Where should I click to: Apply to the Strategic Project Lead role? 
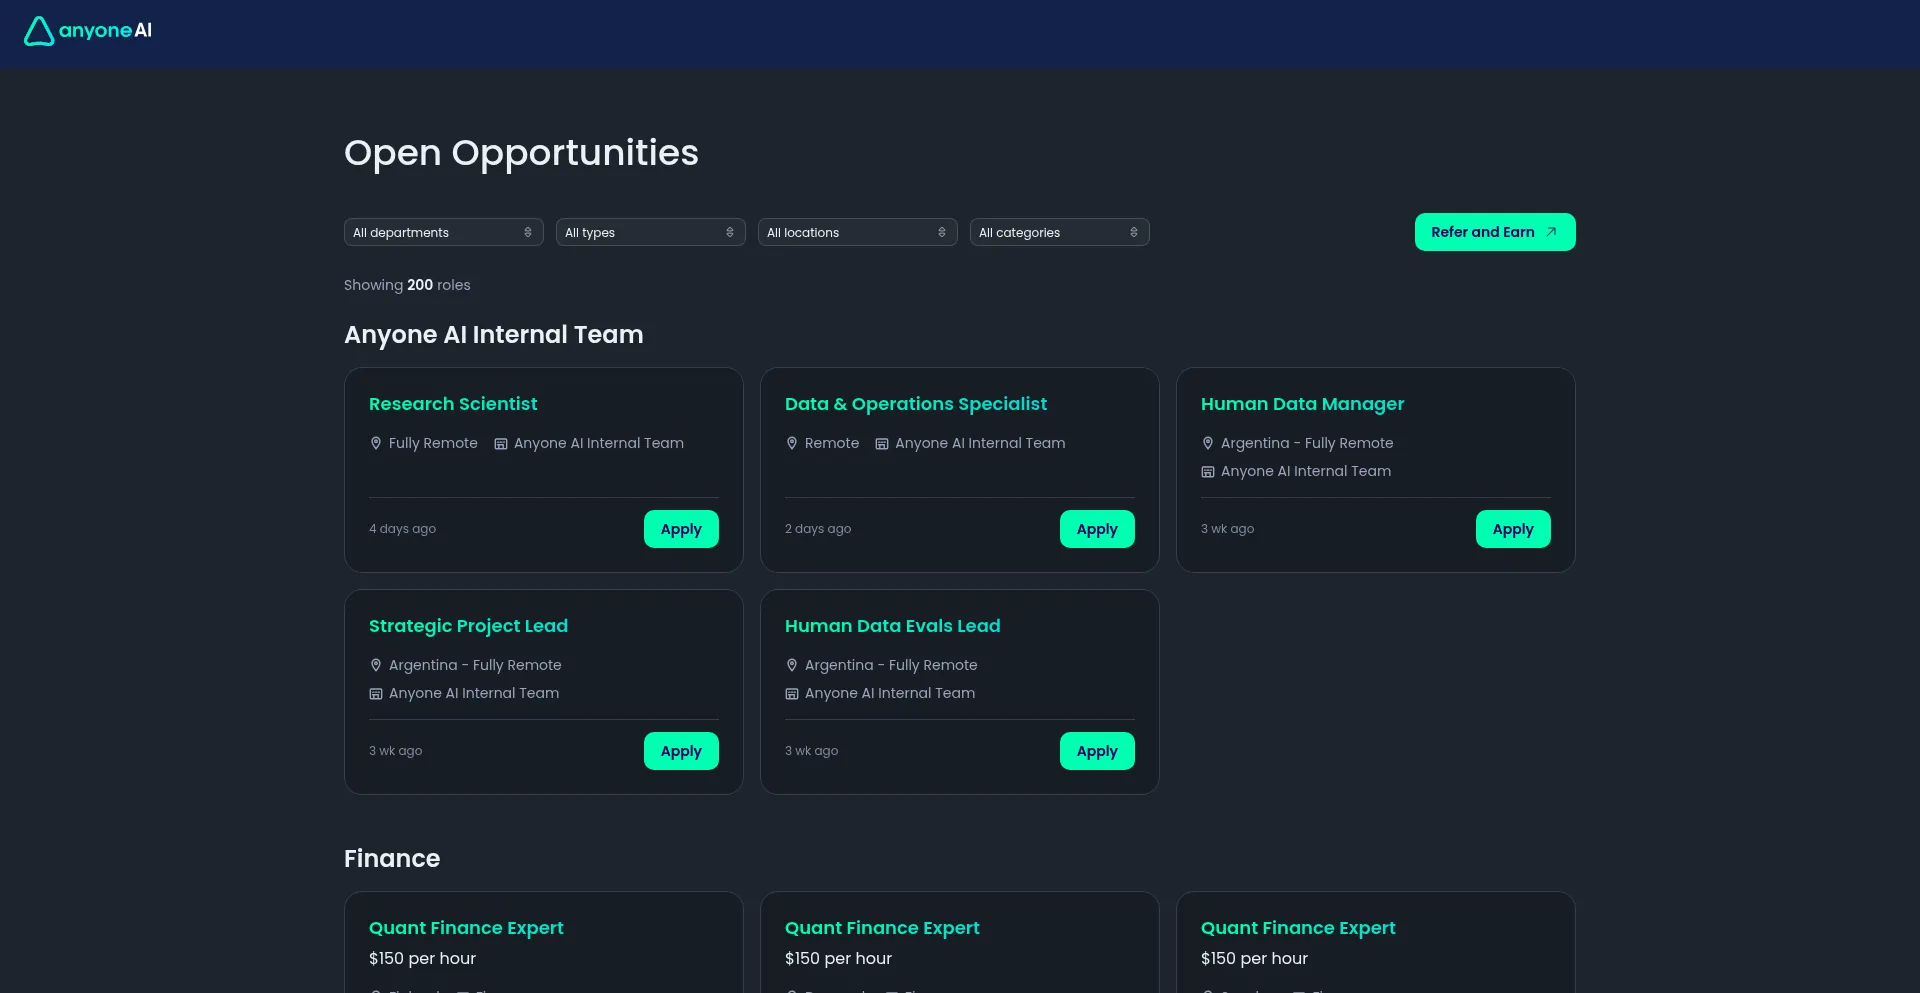681,751
